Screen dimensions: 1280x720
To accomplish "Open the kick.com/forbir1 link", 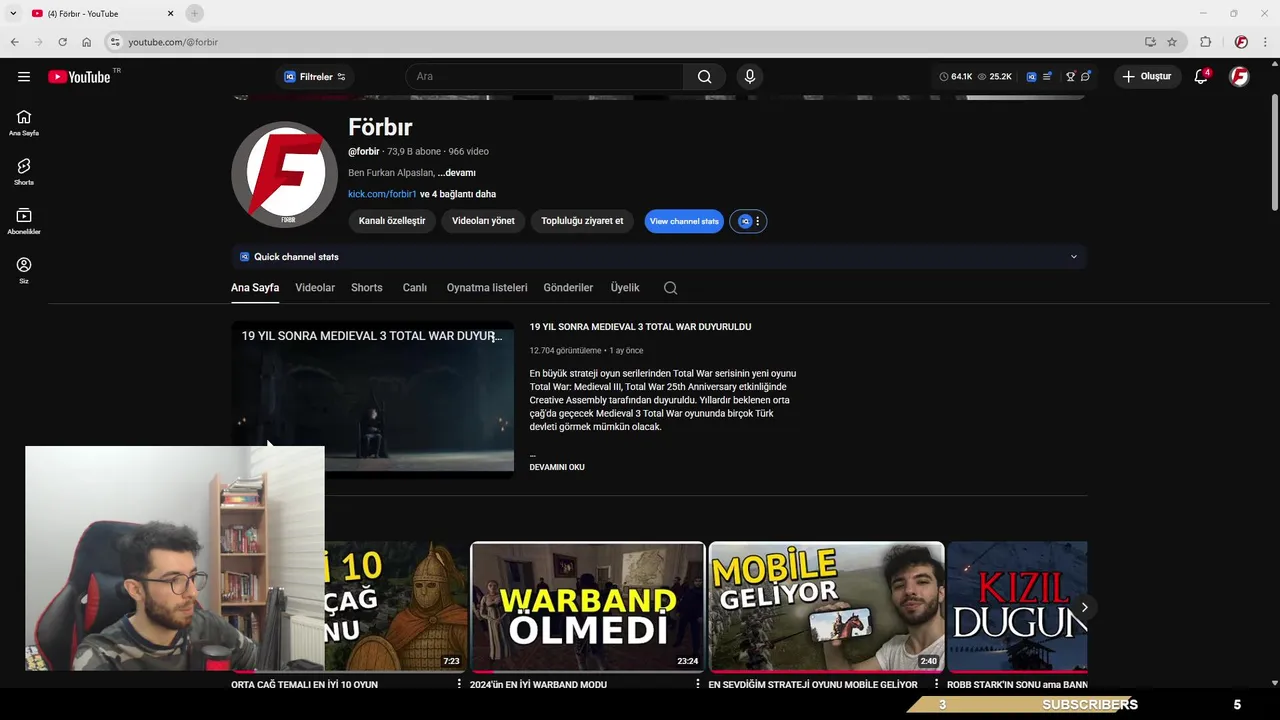I will 382,194.
